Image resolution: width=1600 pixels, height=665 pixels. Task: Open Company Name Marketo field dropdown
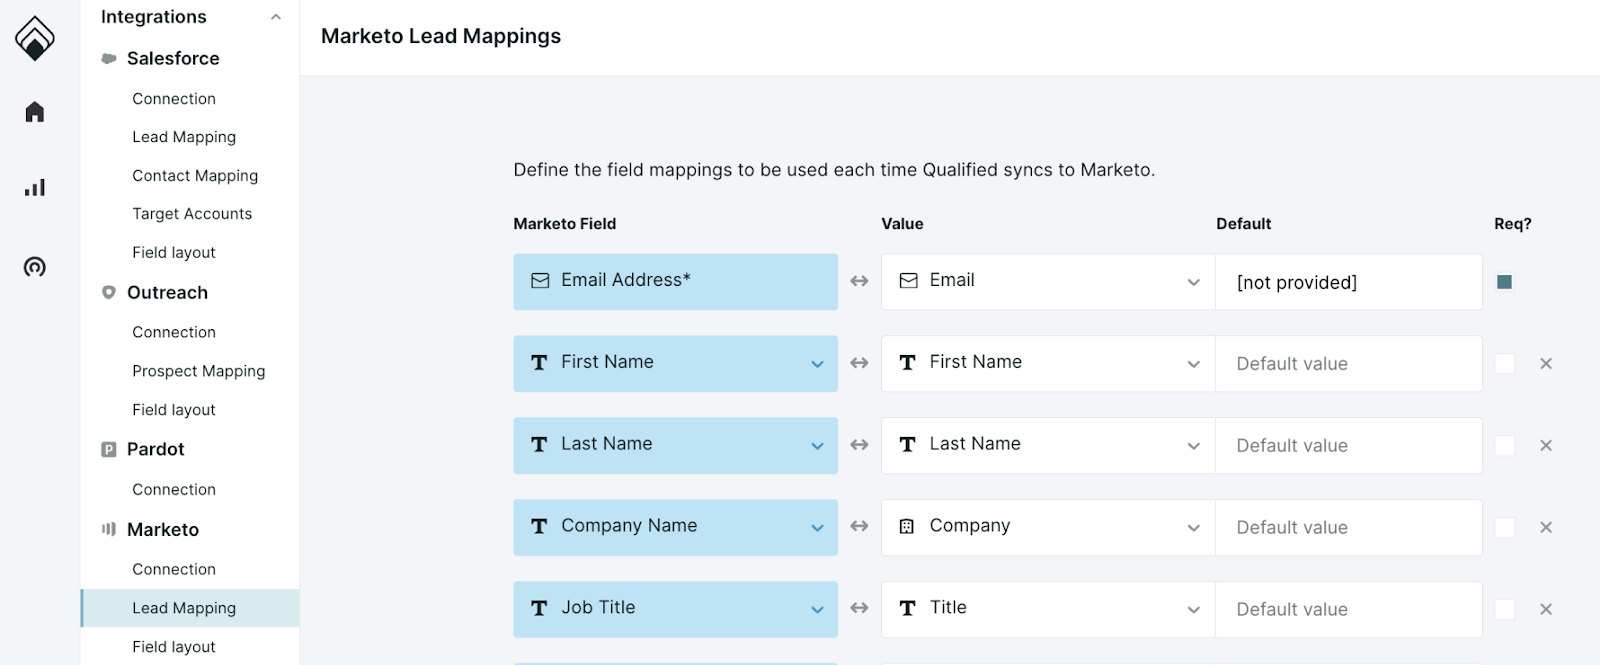817,528
